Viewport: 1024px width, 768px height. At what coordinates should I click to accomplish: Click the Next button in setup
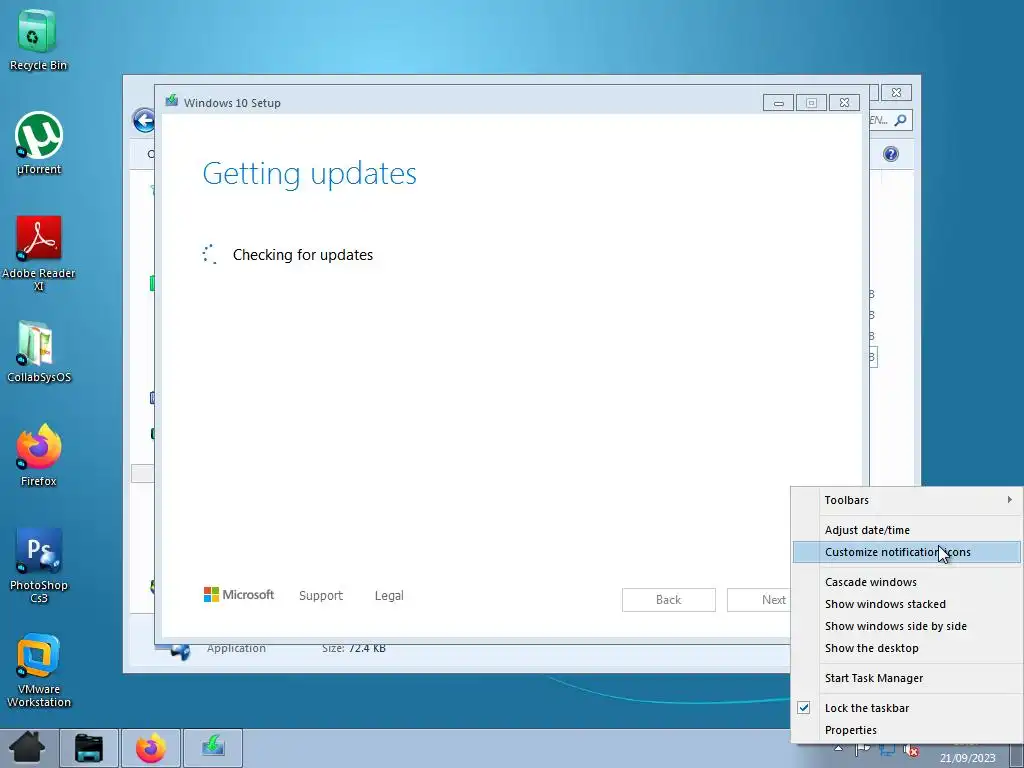pyautogui.click(x=760, y=600)
